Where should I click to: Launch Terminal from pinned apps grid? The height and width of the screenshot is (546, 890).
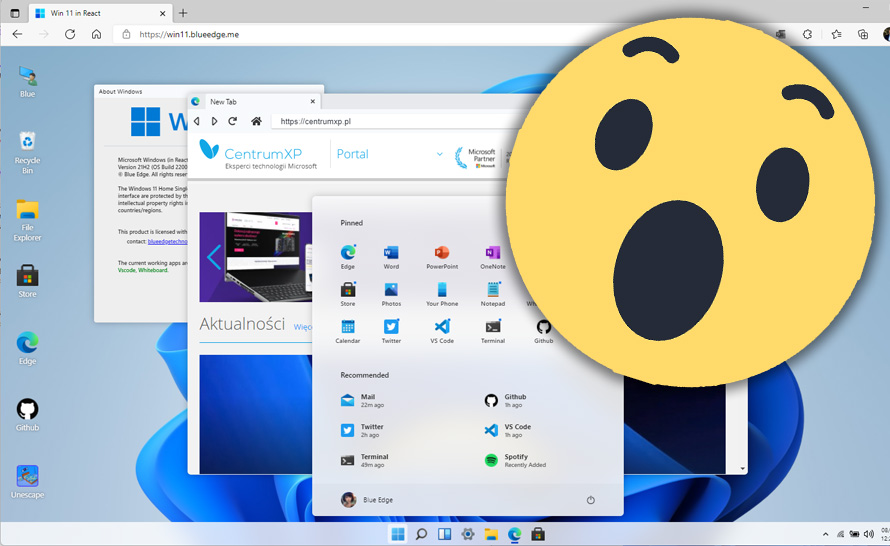click(493, 331)
